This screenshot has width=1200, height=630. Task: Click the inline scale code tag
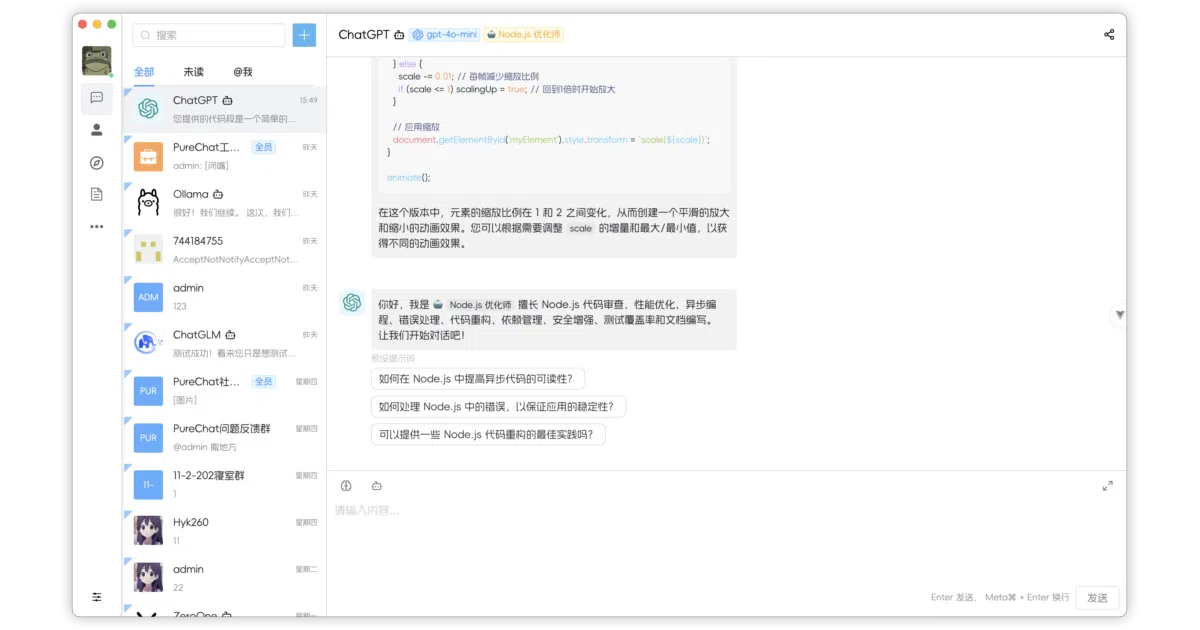point(580,229)
